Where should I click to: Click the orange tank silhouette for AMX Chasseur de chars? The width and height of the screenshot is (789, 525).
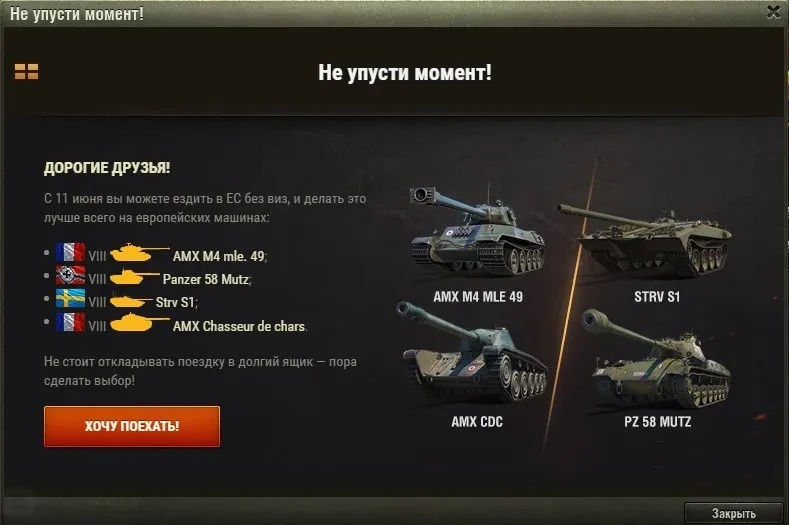(x=139, y=322)
